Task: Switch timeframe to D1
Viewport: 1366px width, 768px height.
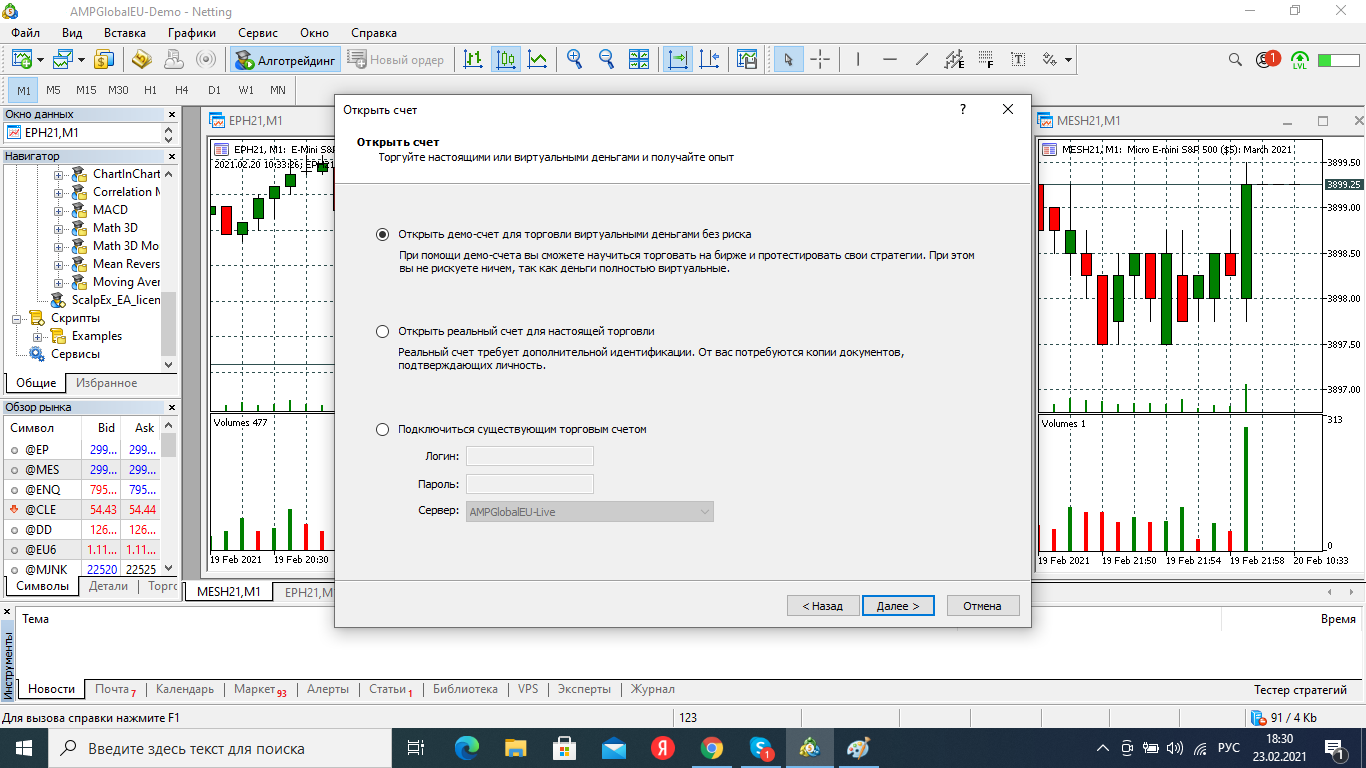Action: pos(214,90)
